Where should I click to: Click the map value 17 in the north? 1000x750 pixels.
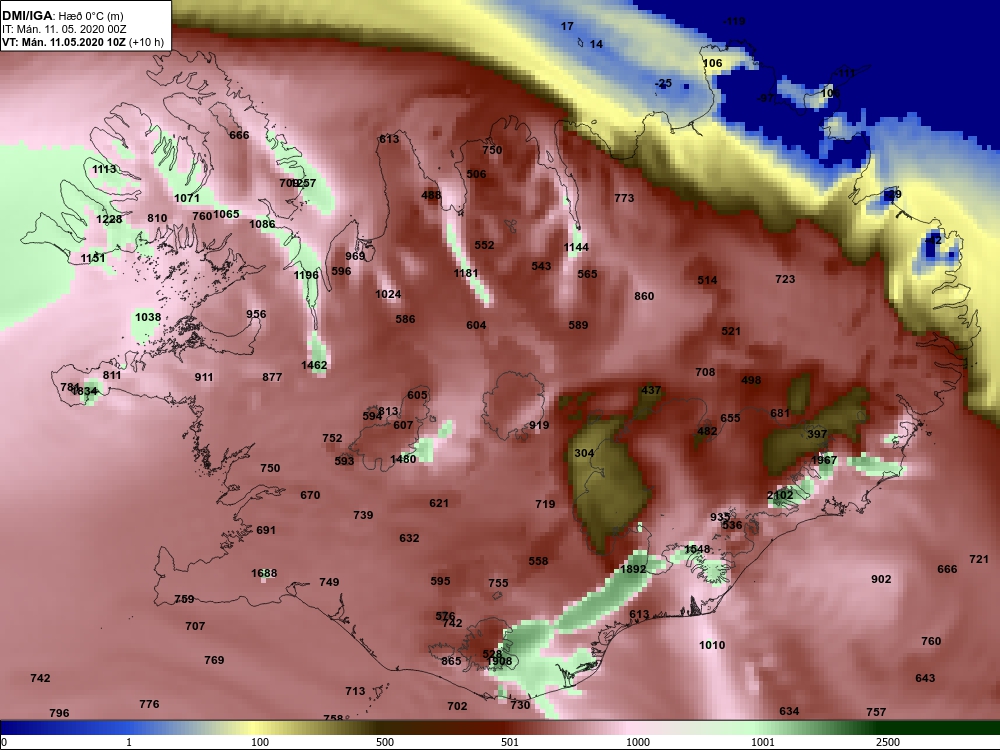click(567, 27)
